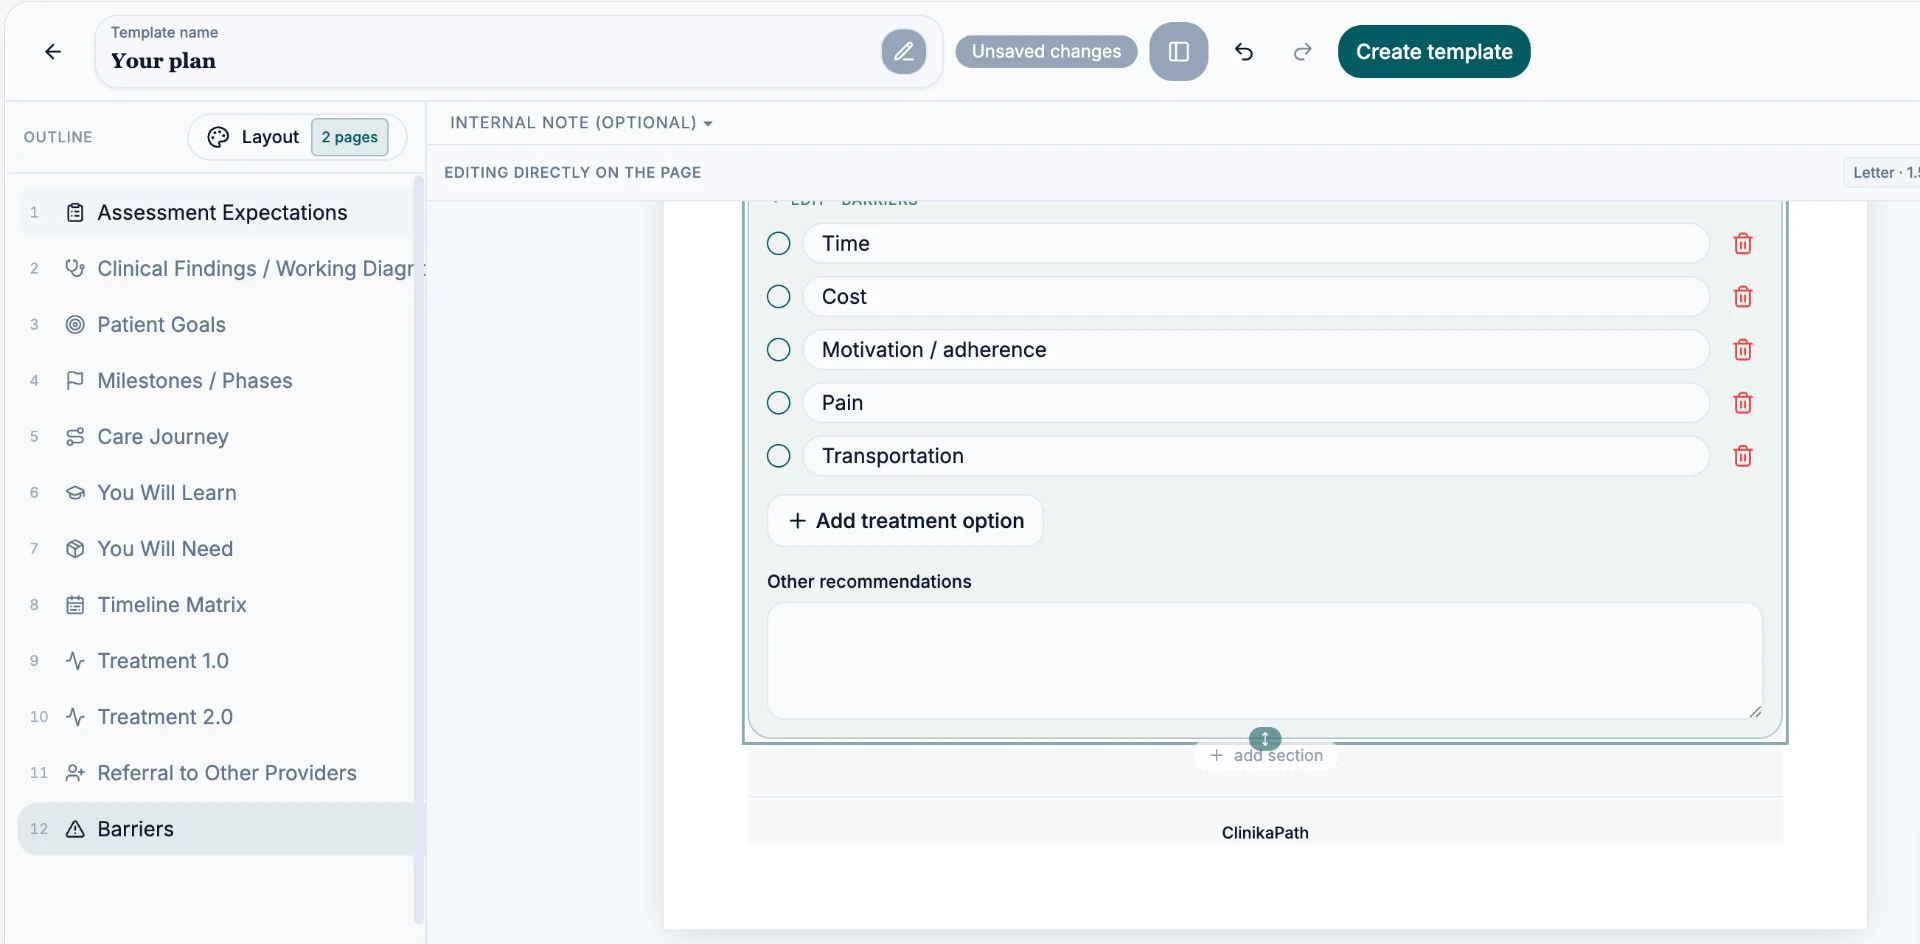Click the Timeline Matrix calendar icon
The width and height of the screenshot is (1920, 944).
[x=75, y=605]
